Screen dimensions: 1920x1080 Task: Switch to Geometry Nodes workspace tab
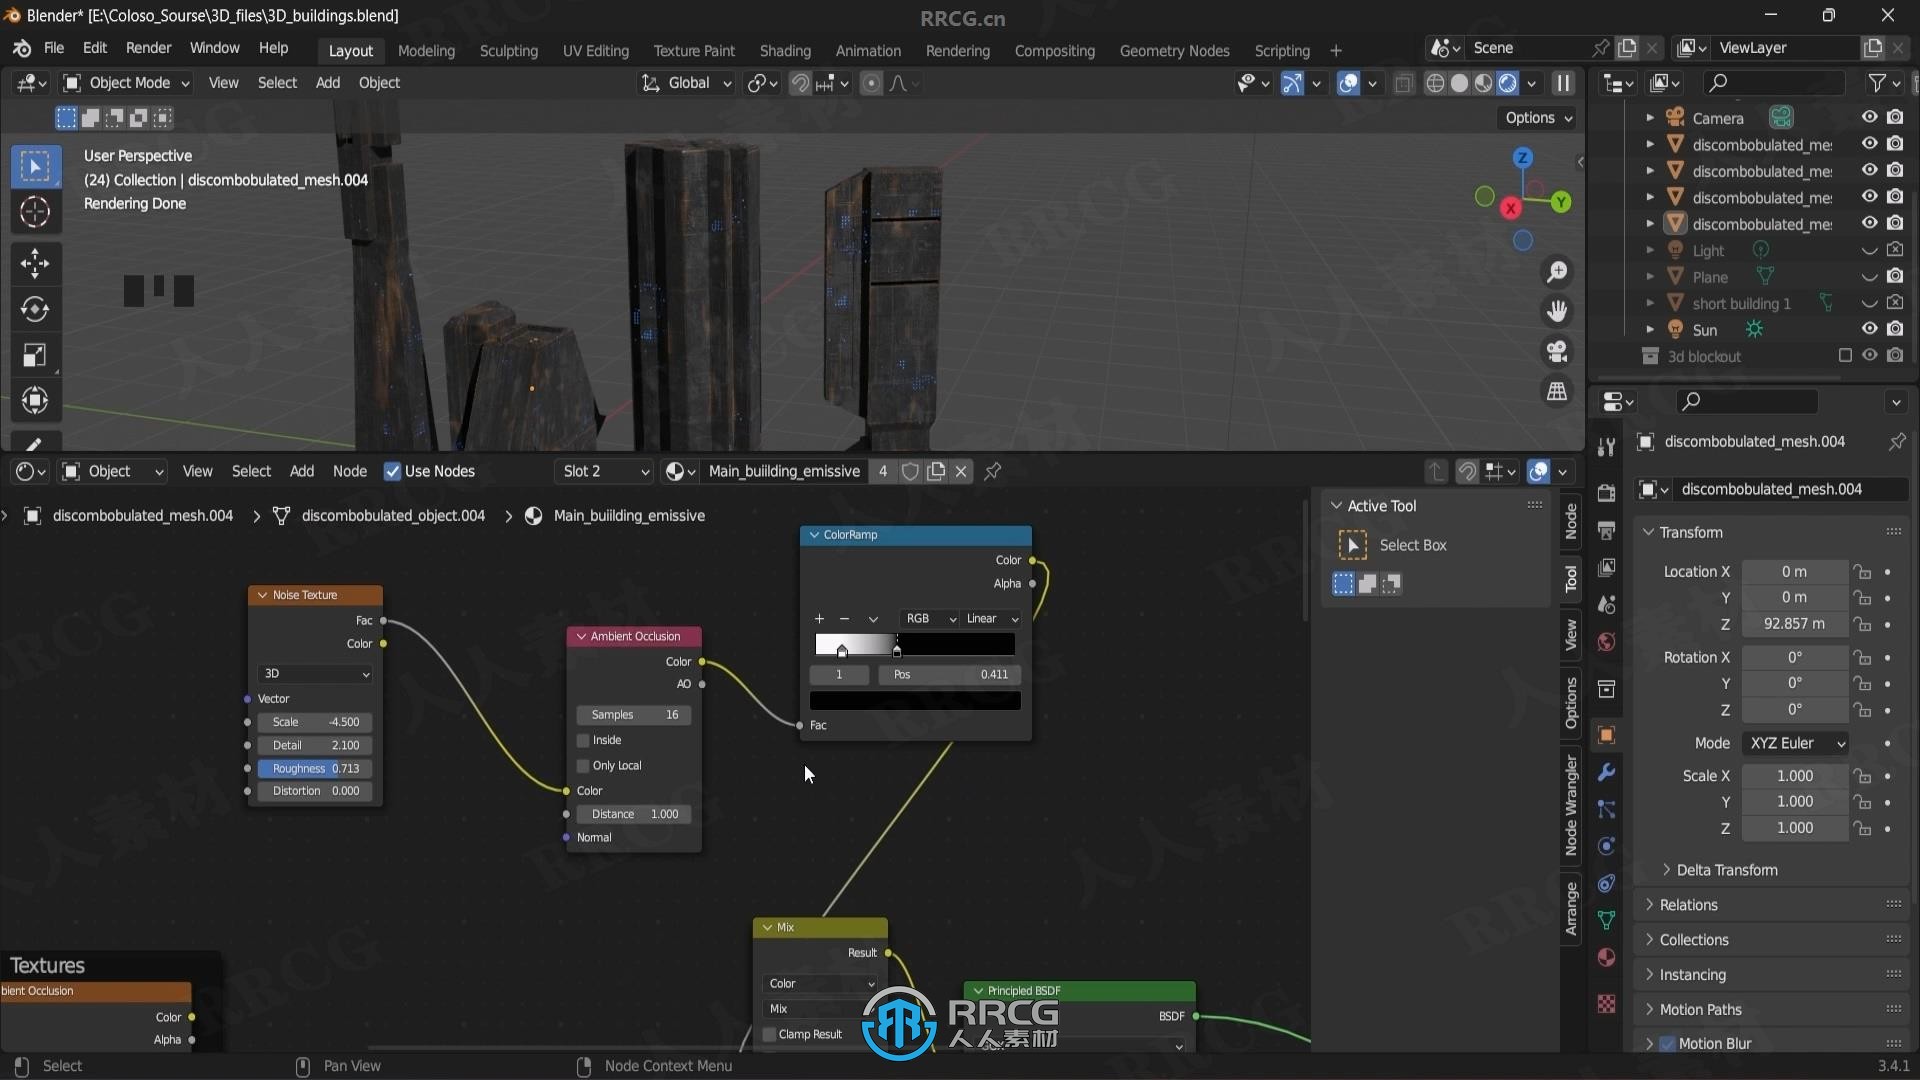pos(1174,51)
